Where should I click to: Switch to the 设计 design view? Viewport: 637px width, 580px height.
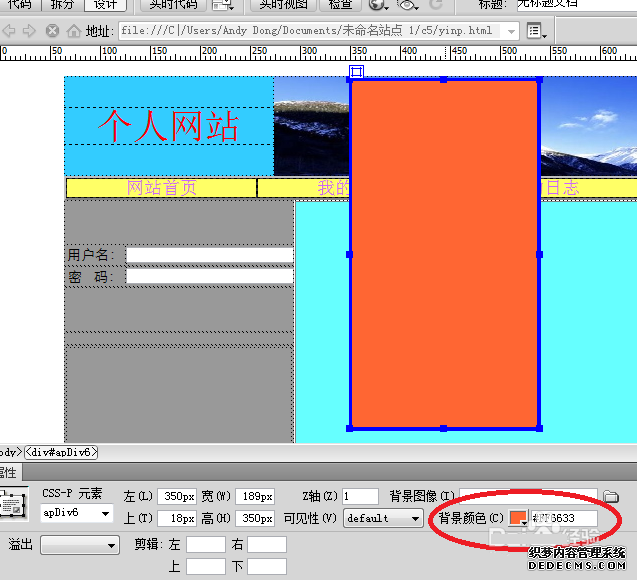(105, 5)
